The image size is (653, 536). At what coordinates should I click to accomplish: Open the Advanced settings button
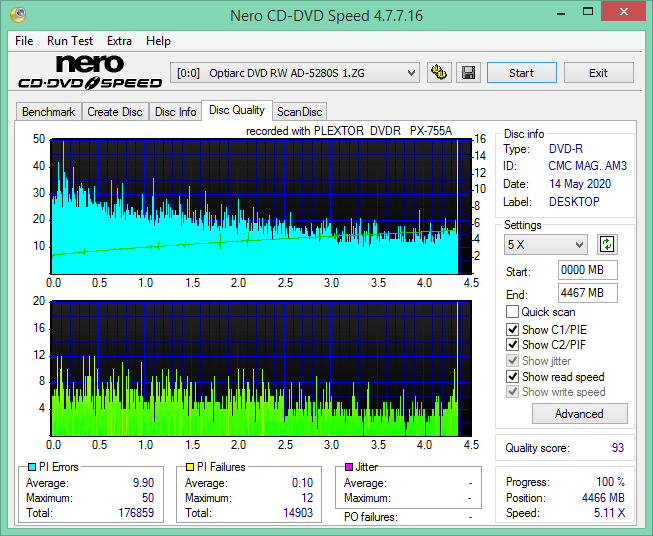click(x=579, y=414)
